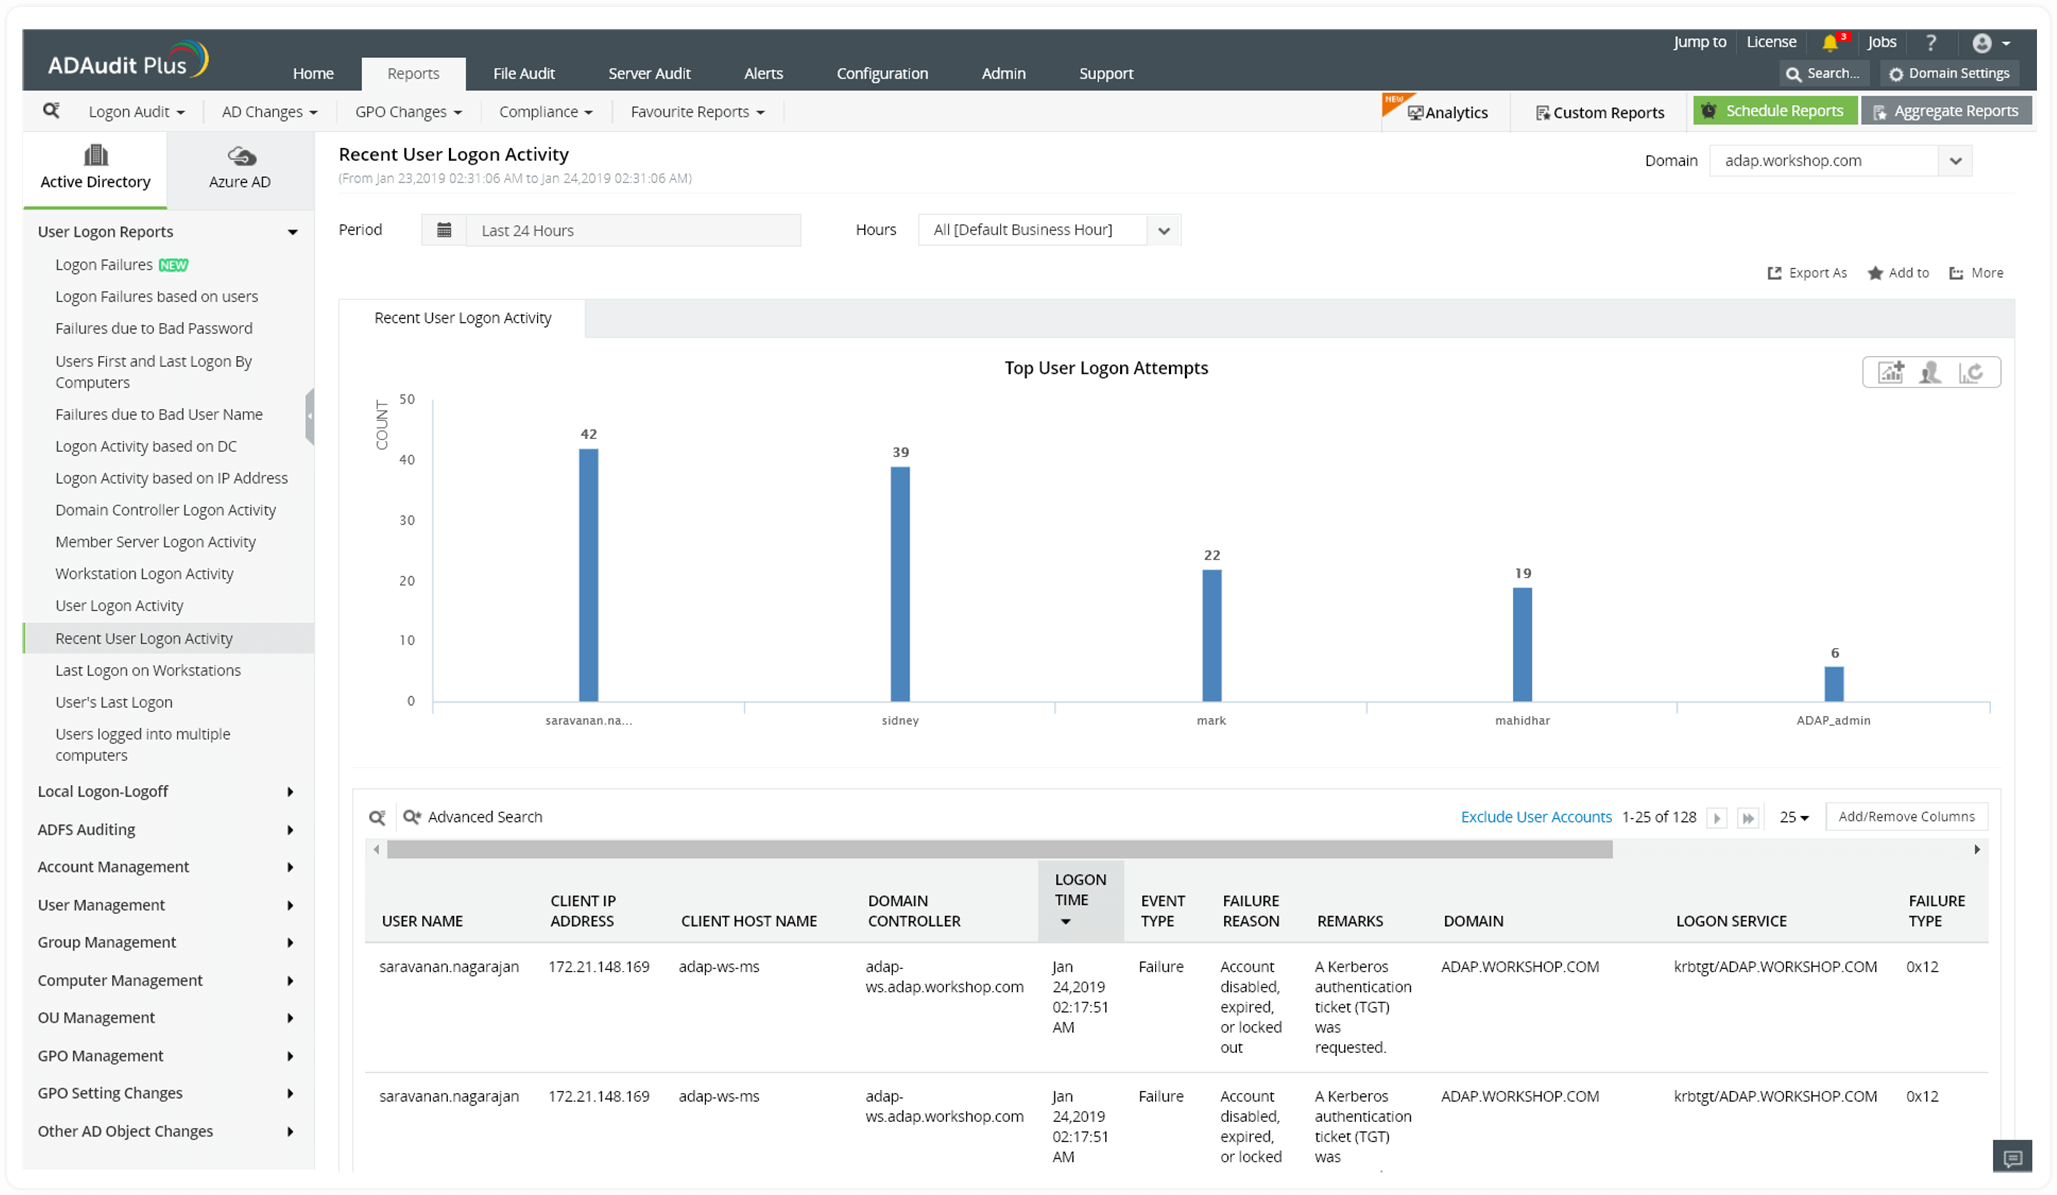
Task: Click the help question mark icon
Action: (x=1931, y=42)
